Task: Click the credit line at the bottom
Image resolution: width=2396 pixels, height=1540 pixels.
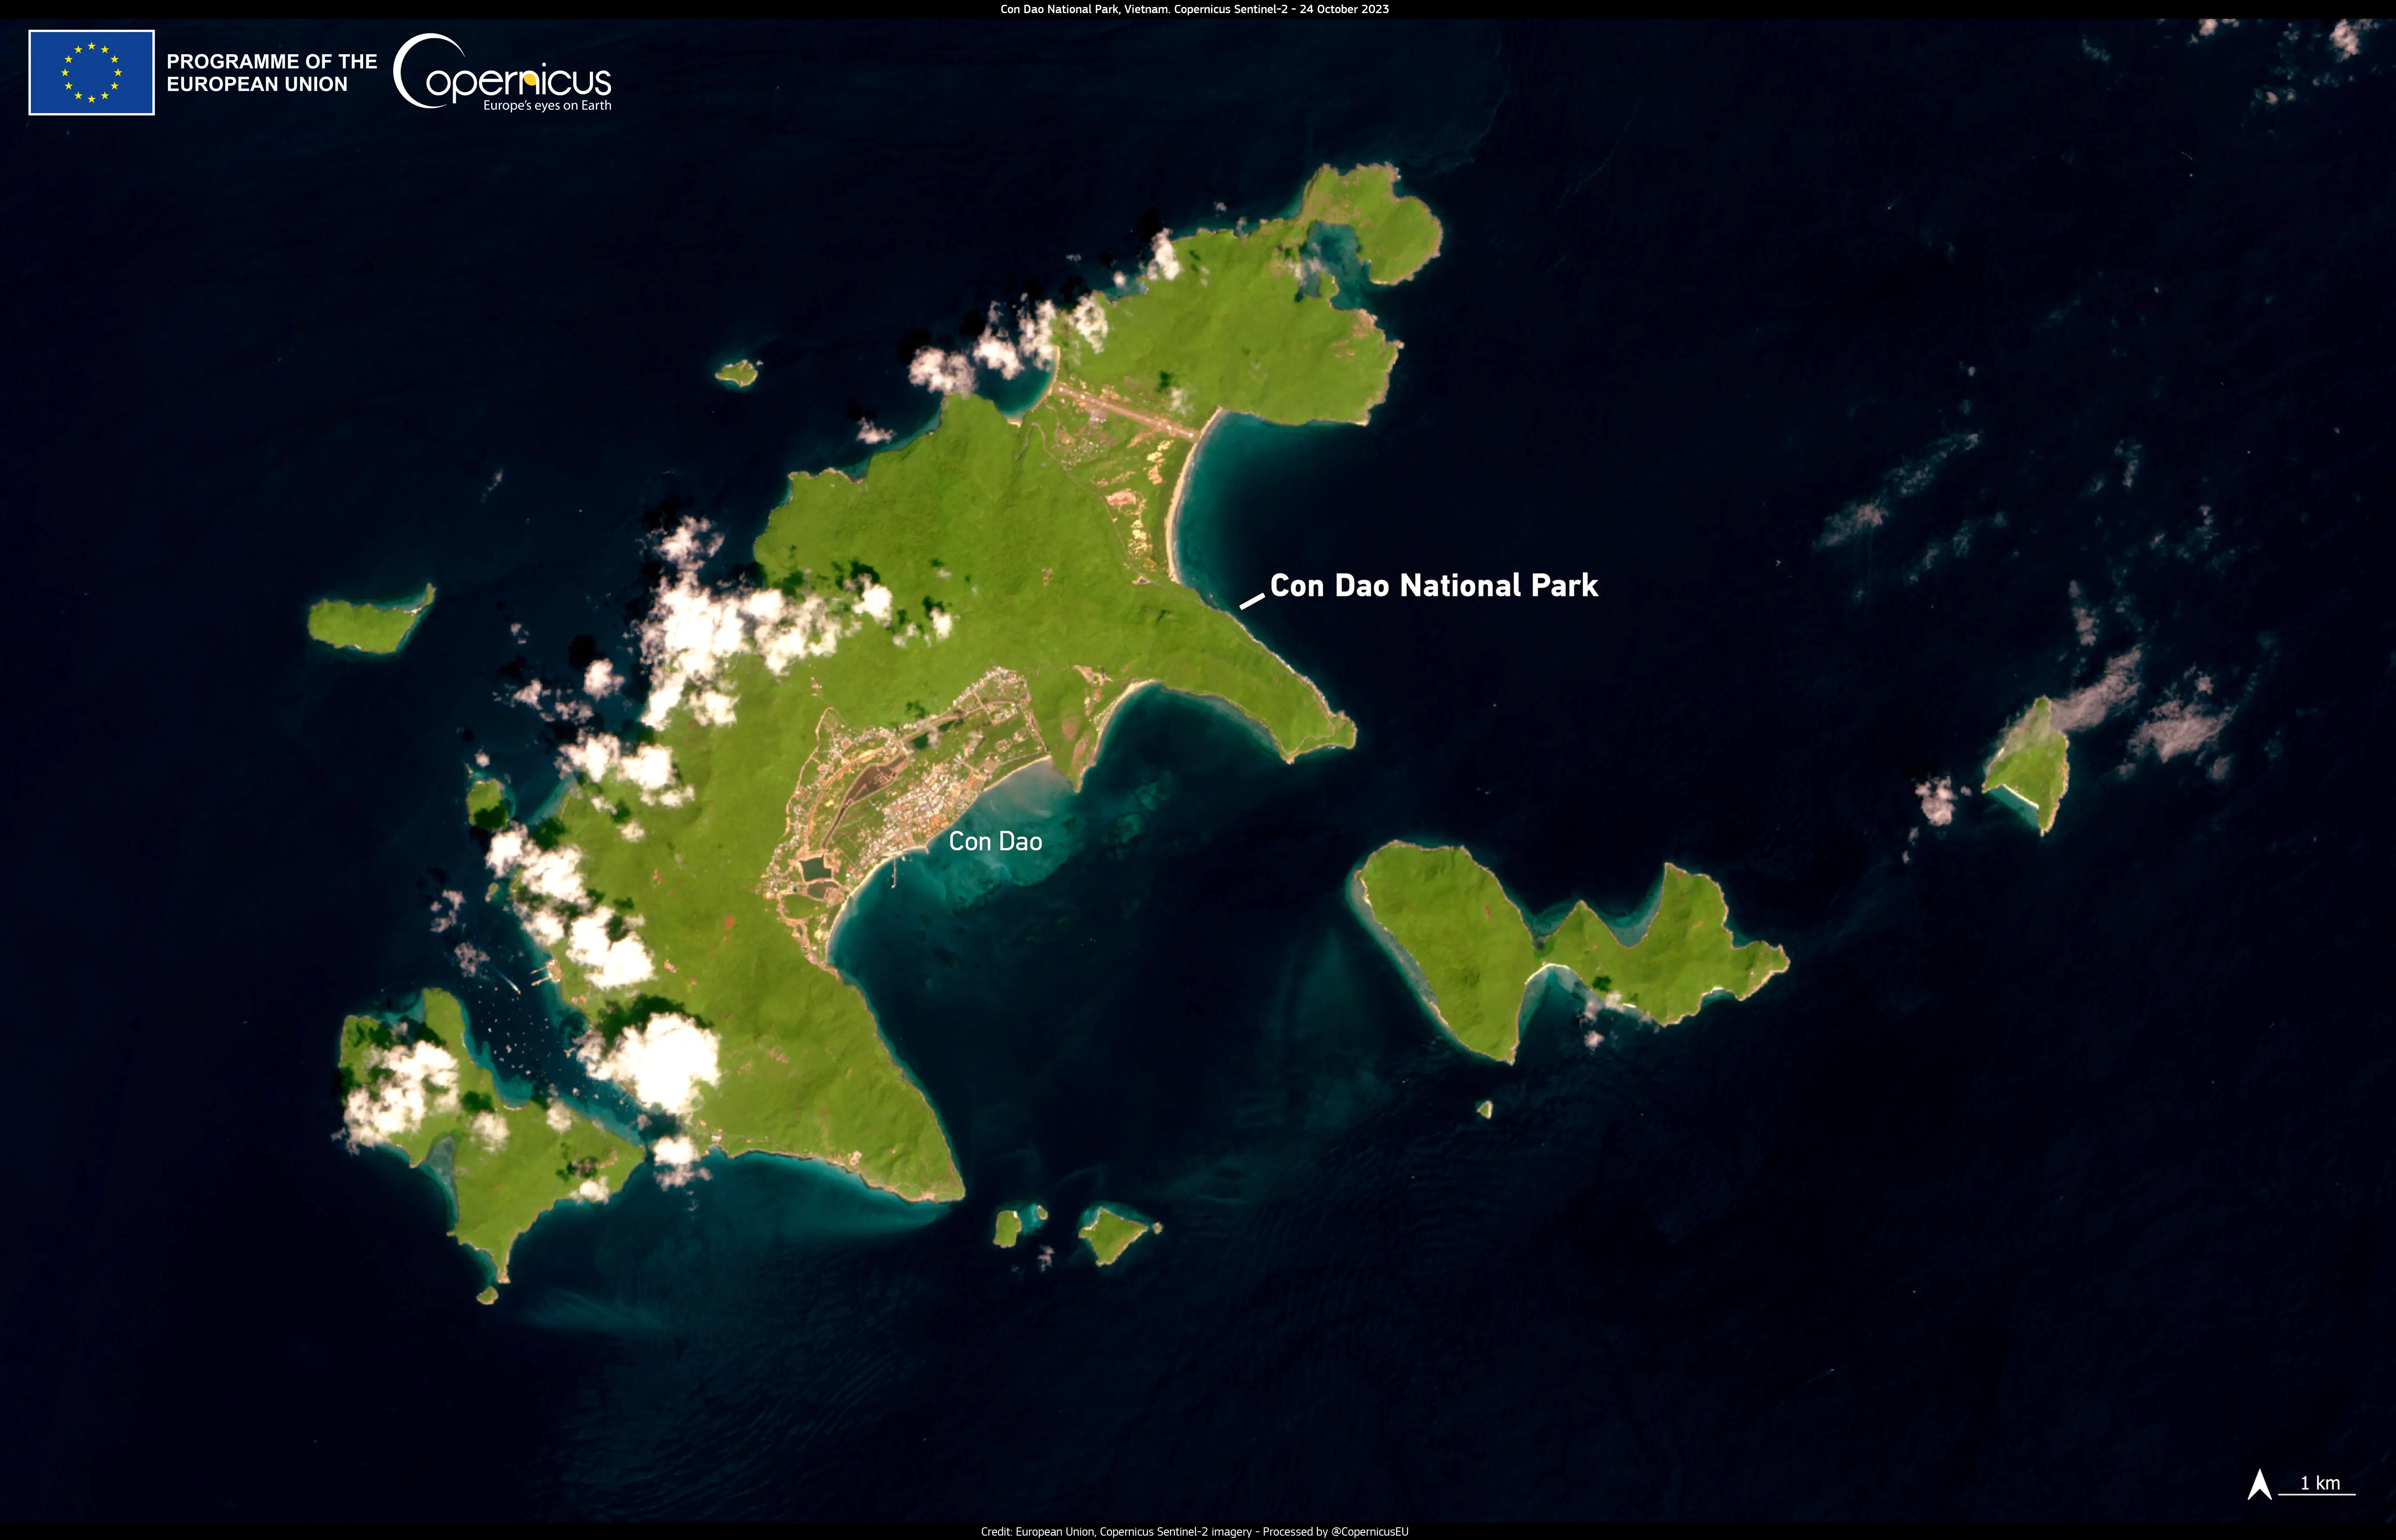Action: [1194, 1531]
